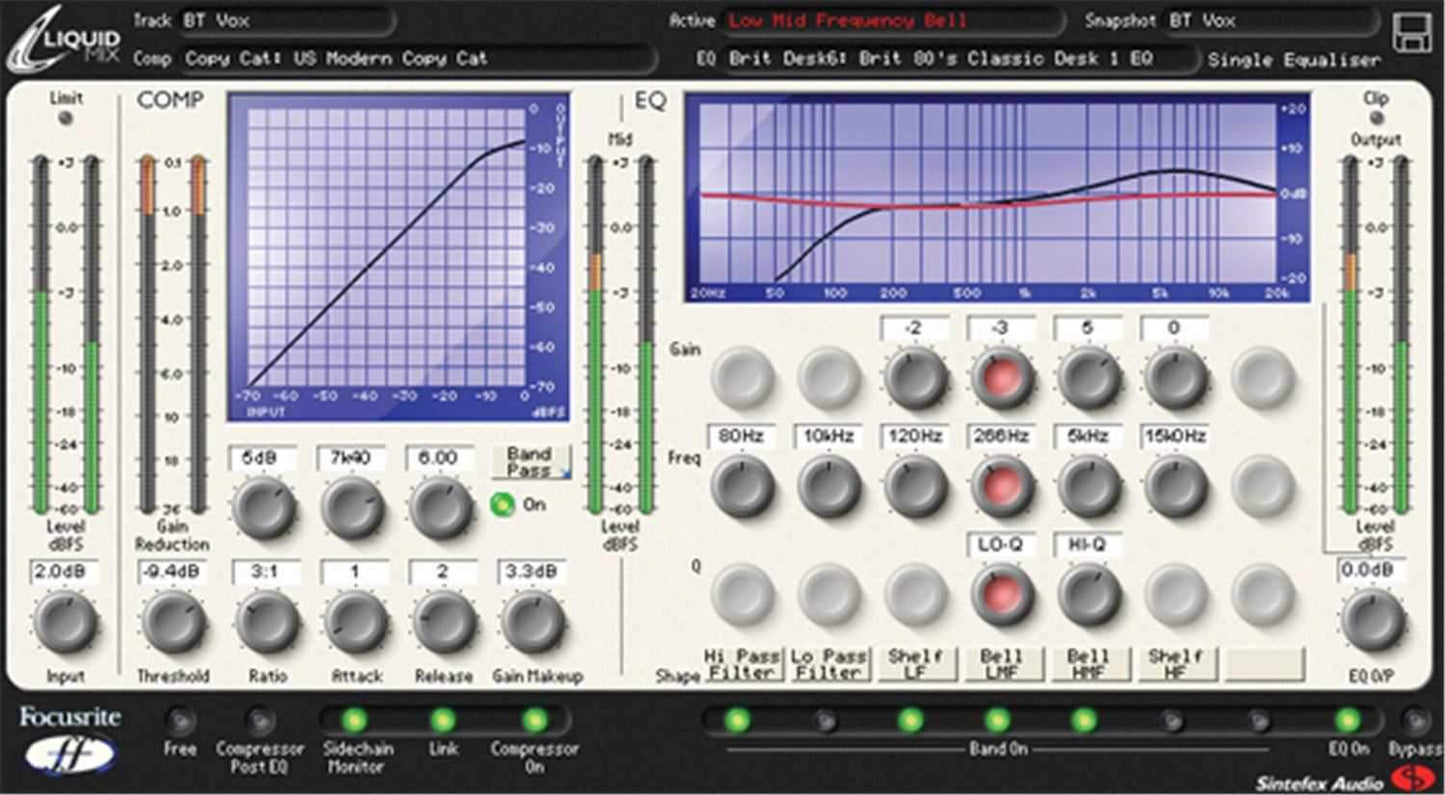
Task: Enable the Sidechain Monitor
Action: coord(352,718)
